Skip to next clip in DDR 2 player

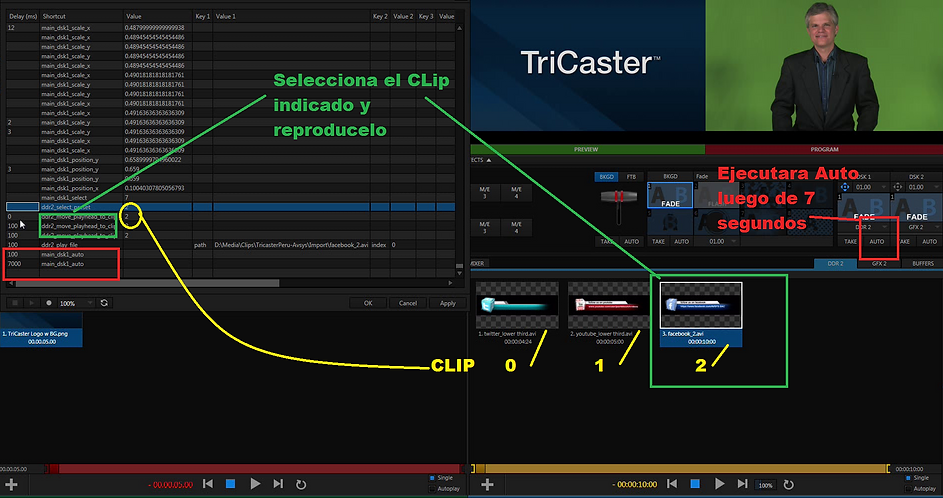tap(742, 484)
